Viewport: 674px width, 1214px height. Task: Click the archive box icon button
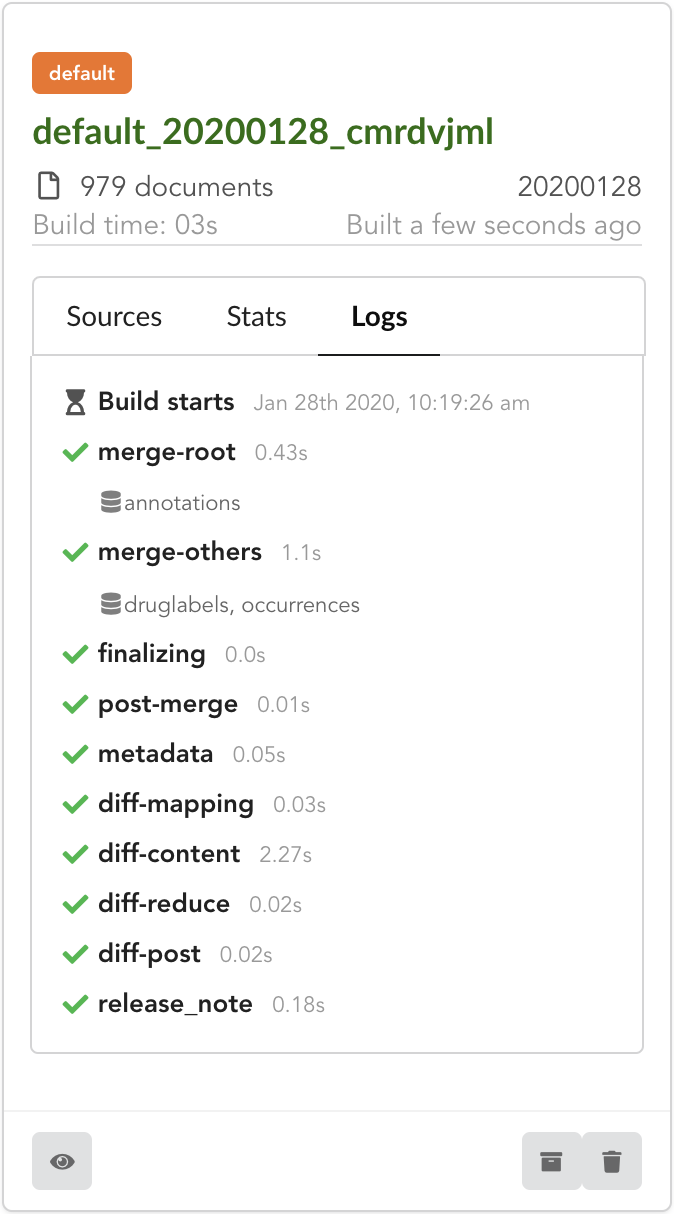pyautogui.click(x=551, y=1161)
